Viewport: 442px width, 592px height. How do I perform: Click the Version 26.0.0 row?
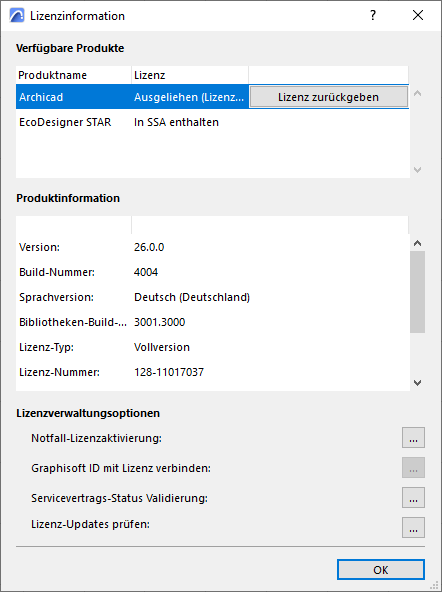click(x=212, y=247)
